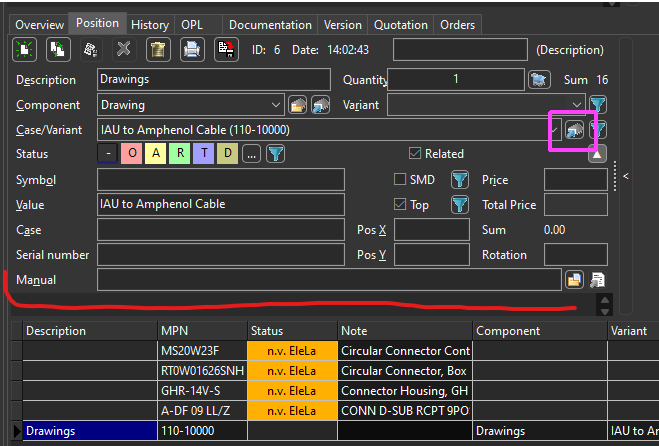Select the pink O status swatch
Image resolution: width=659 pixels, height=446 pixels.
click(x=131, y=154)
